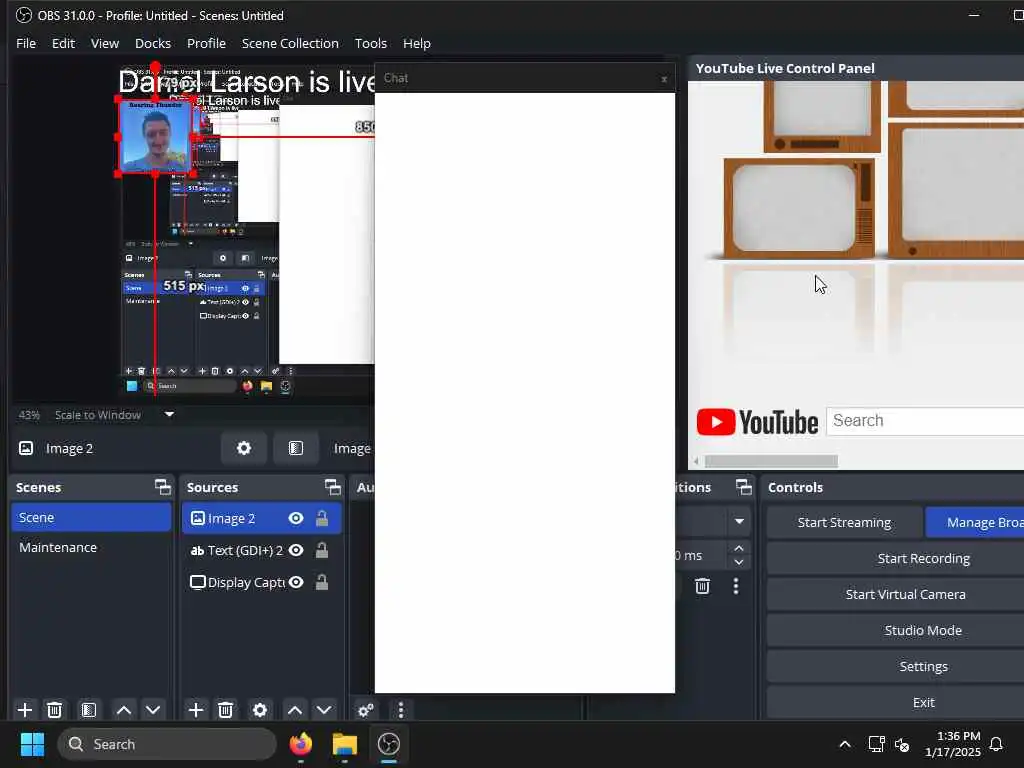The image size is (1024, 768).
Task: Open the Tools menu
Action: tap(370, 43)
